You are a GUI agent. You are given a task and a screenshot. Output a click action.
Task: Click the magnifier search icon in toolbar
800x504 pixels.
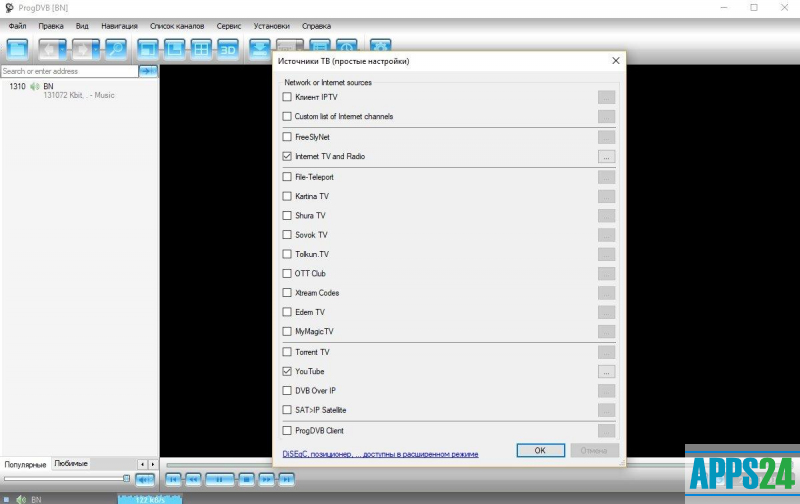(x=116, y=48)
